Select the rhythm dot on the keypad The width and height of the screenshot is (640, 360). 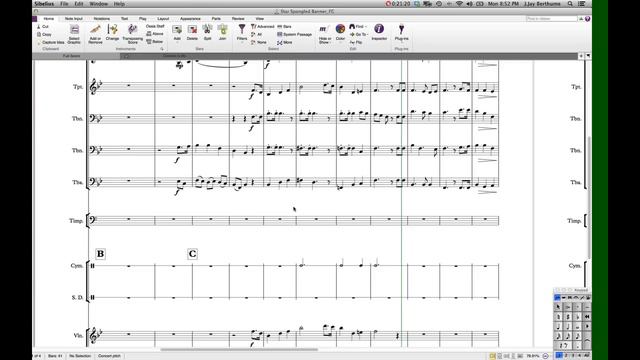578,346
